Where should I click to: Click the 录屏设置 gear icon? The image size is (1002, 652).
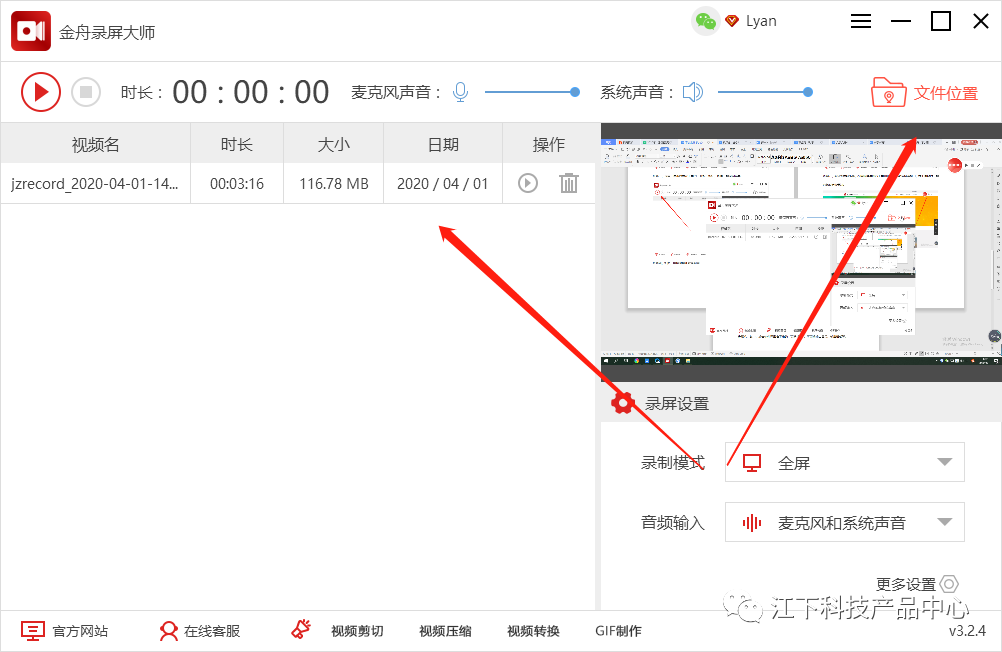(x=622, y=403)
